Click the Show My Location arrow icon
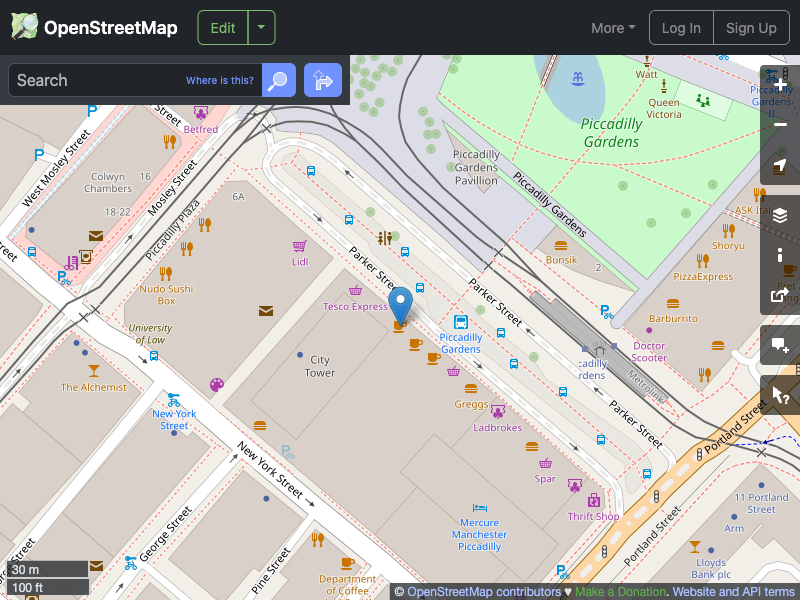Viewport: 800px width, 600px height. click(x=779, y=165)
